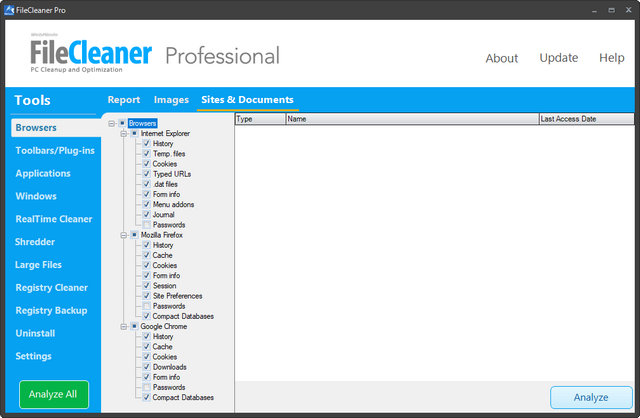Image resolution: width=640 pixels, height=418 pixels.
Task: Uncheck Journal checkbox
Action: point(147,214)
